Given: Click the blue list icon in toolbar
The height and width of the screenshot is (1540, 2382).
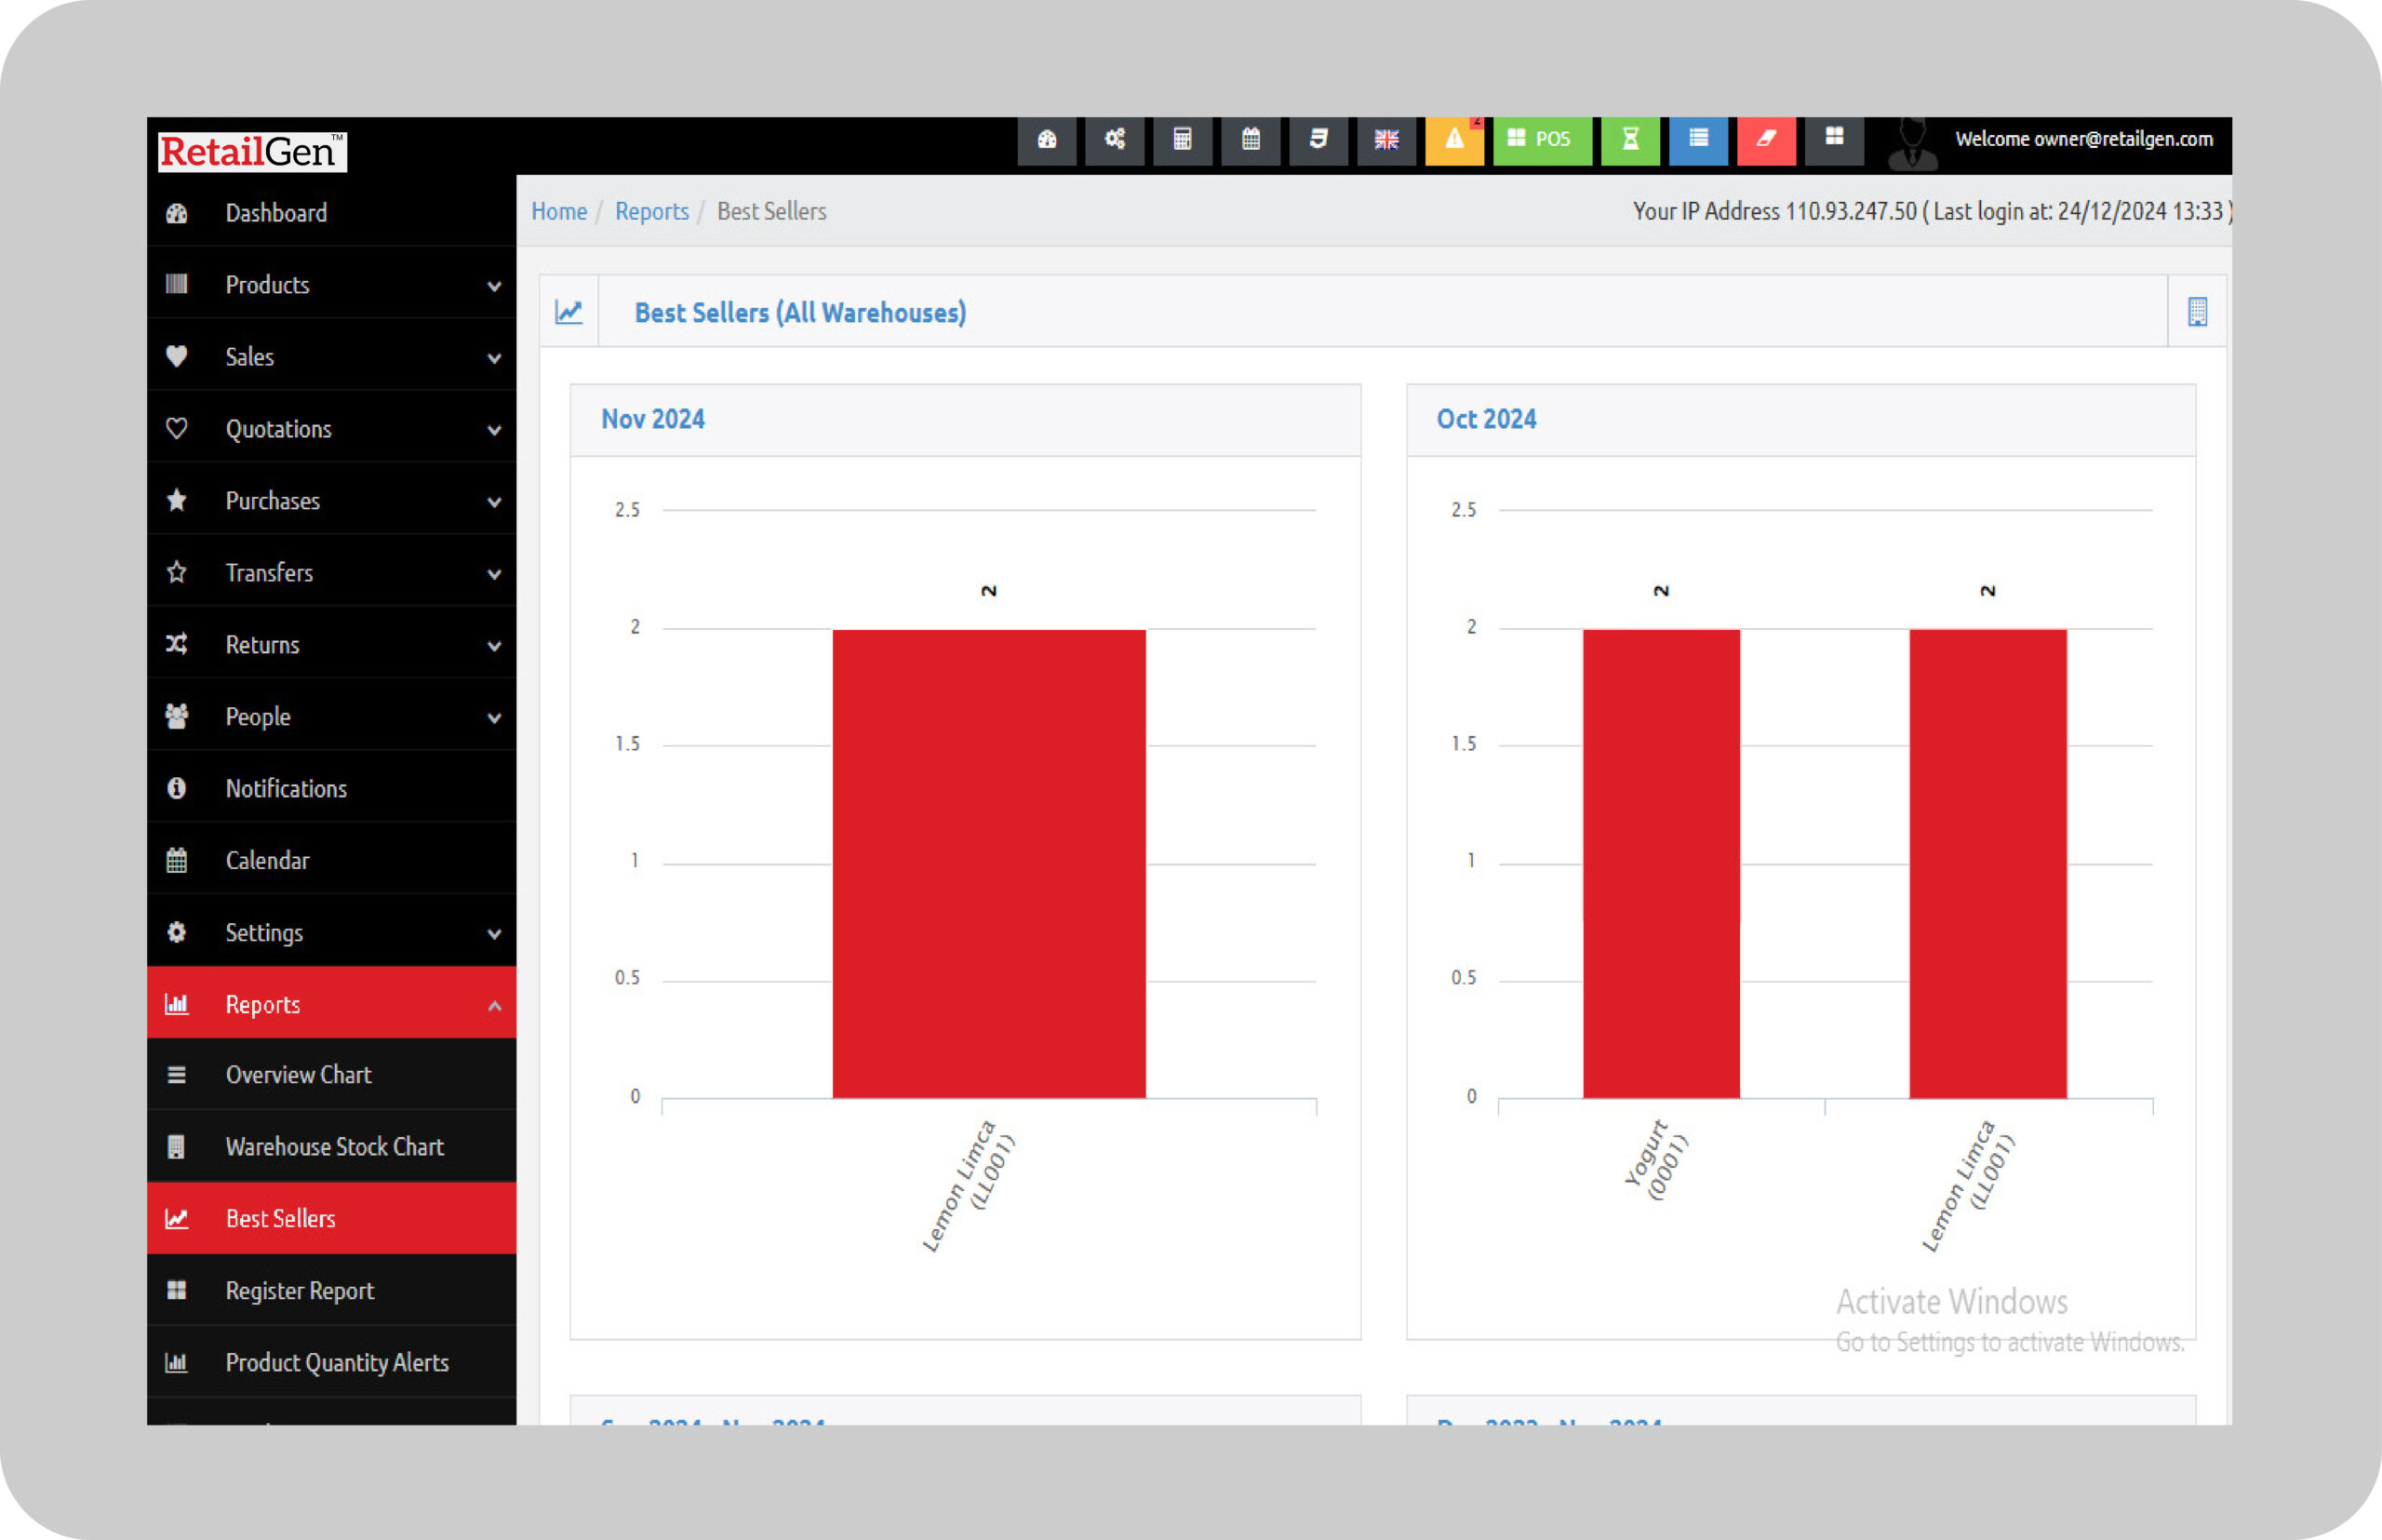Looking at the screenshot, I should tap(1698, 139).
